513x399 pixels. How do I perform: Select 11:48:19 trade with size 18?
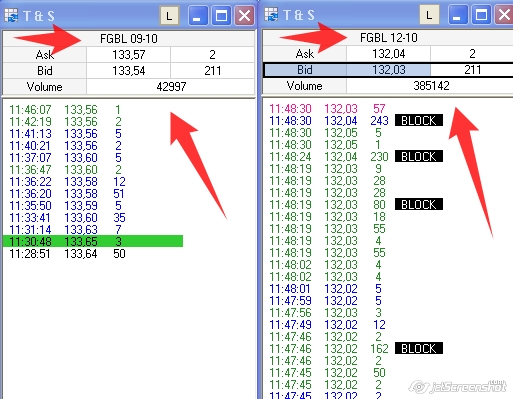[x=327, y=217]
